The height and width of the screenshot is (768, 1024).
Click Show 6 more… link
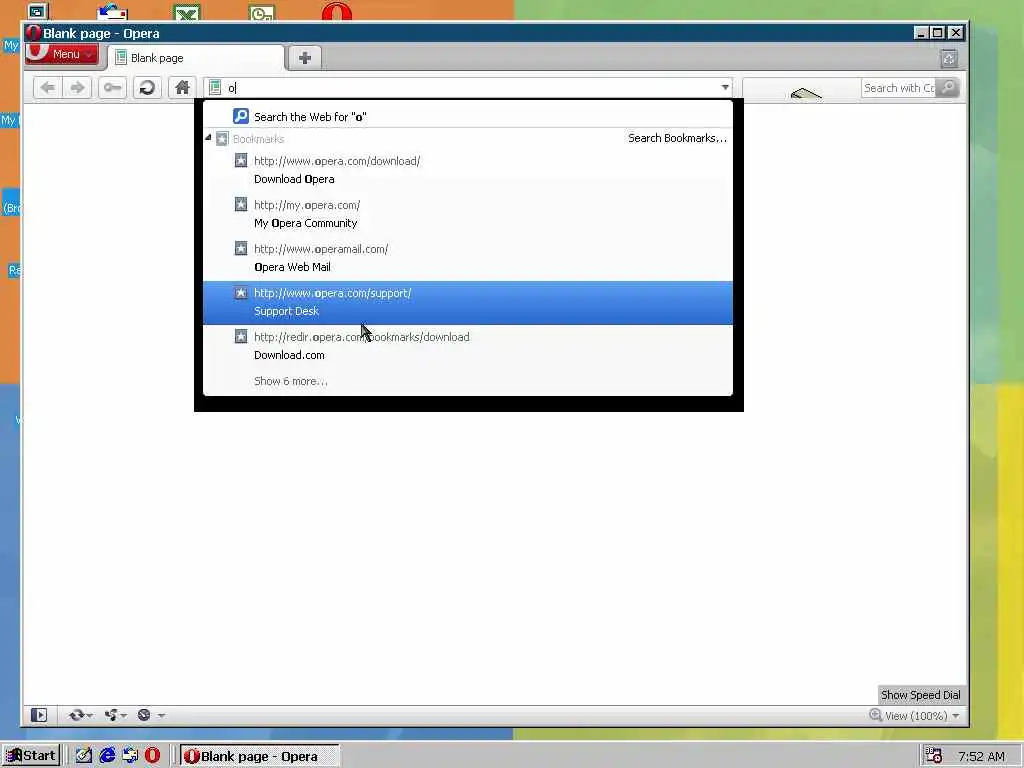click(291, 381)
